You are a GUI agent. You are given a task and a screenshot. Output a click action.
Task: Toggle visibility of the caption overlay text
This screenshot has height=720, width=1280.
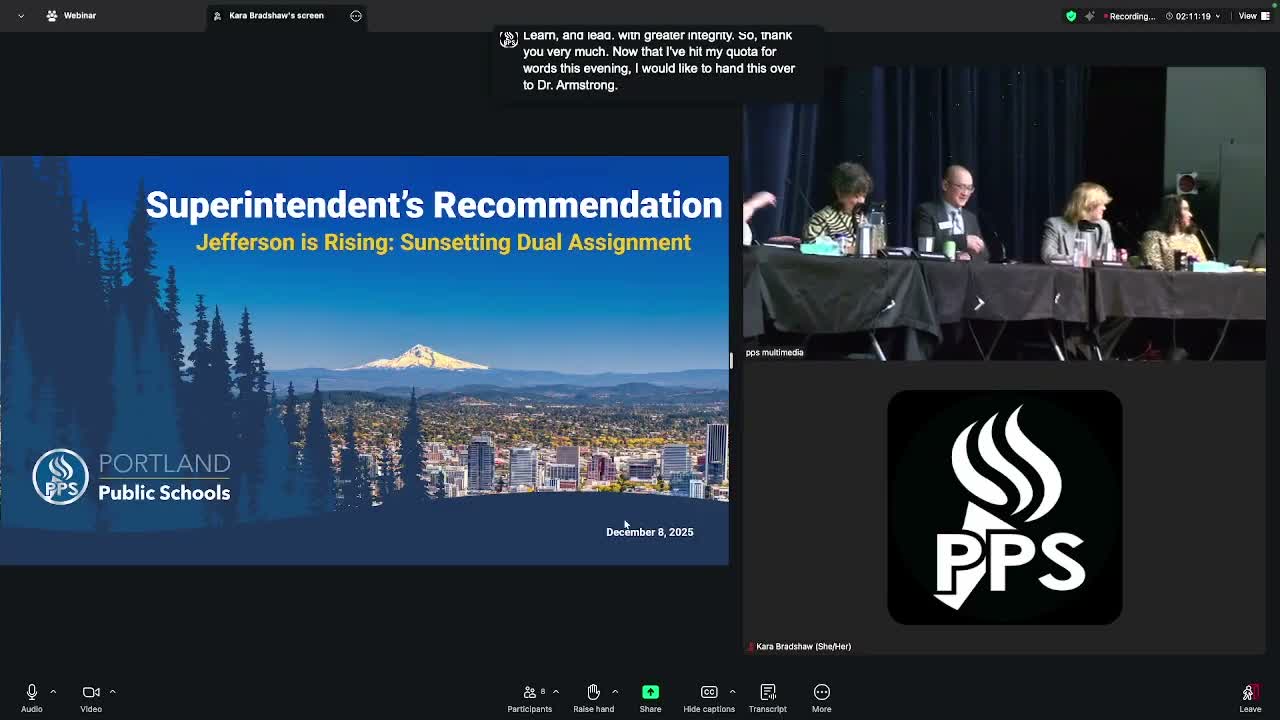coord(509,38)
